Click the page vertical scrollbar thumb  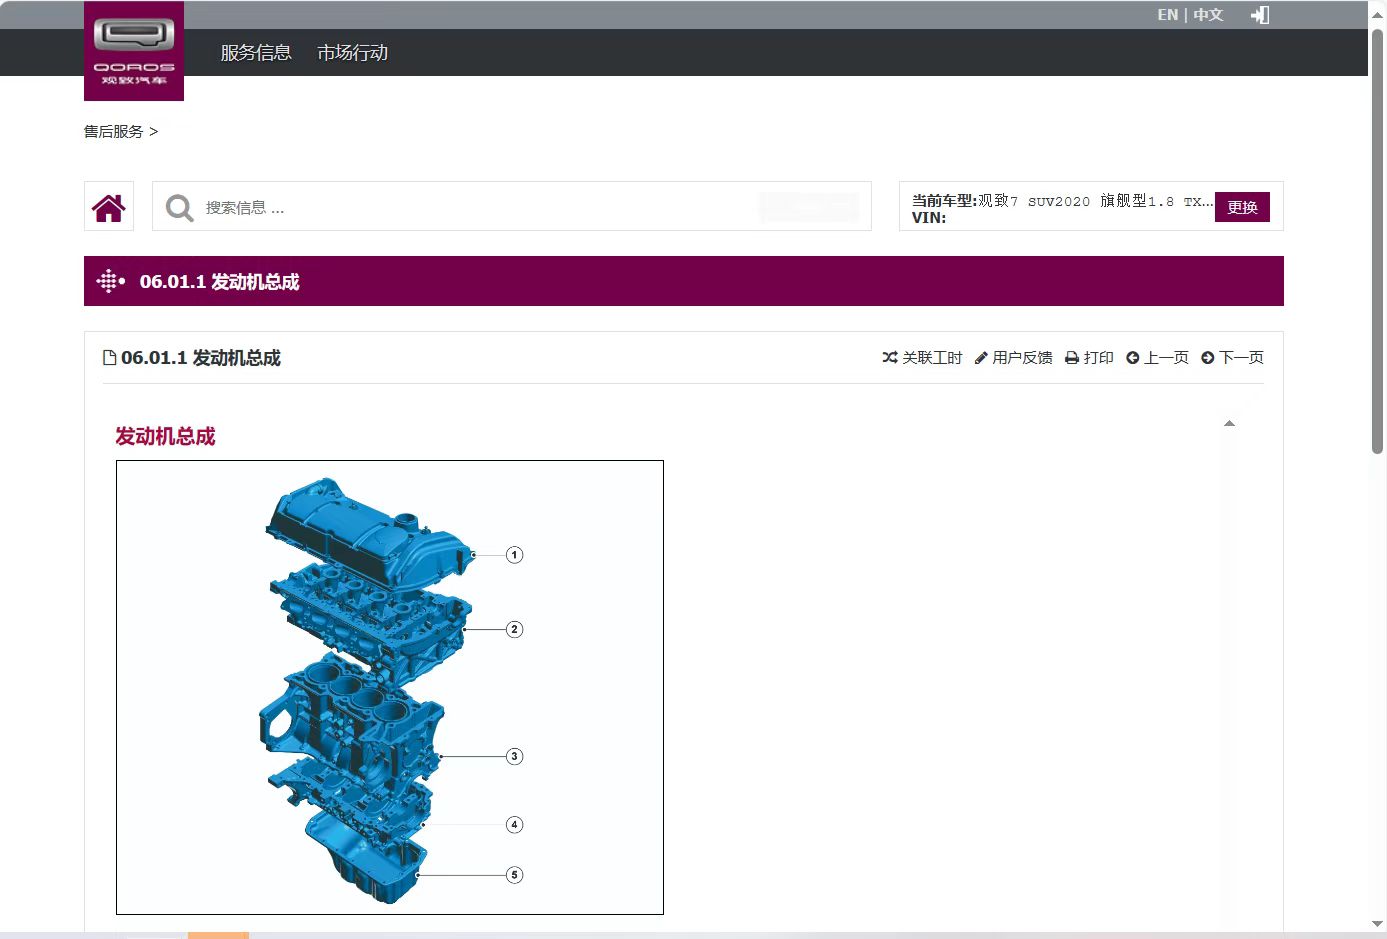click(x=1377, y=240)
